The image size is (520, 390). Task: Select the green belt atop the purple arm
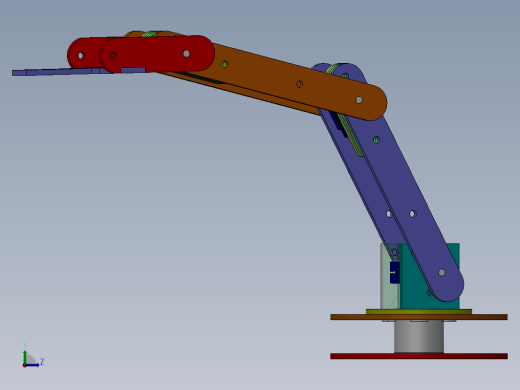coord(332,69)
